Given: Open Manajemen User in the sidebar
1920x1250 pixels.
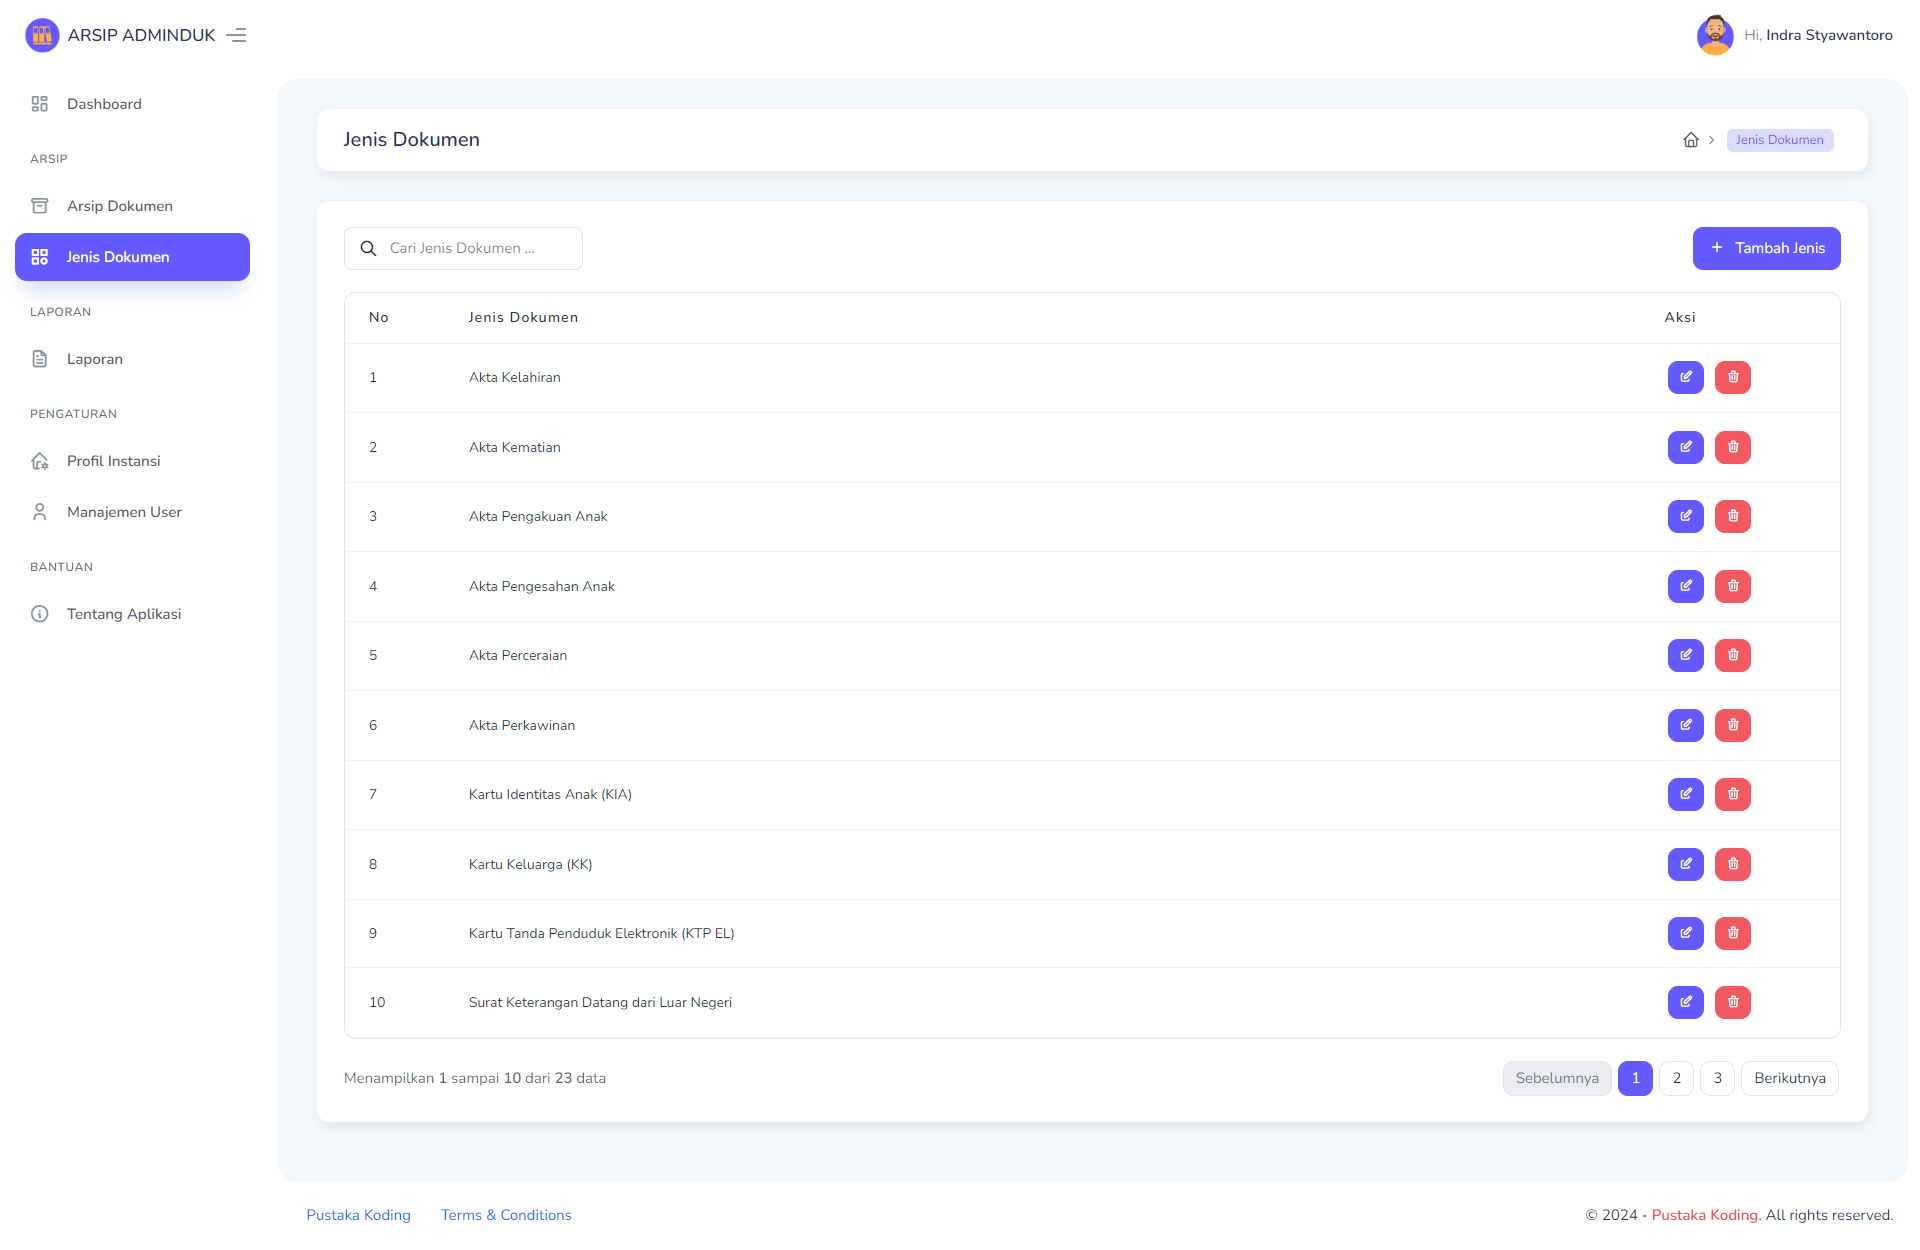Looking at the screenshot, I should 132,512.
